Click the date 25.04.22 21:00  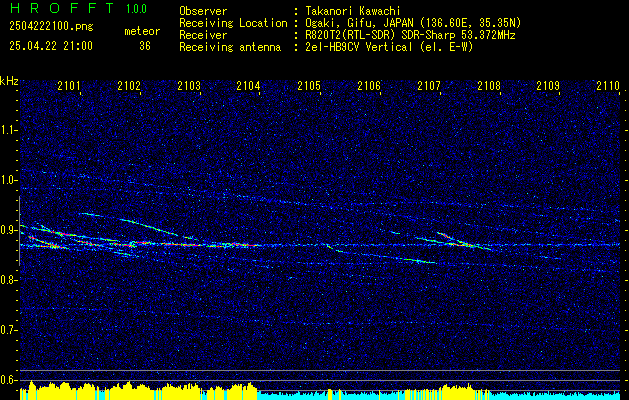pyautogui.click(x=51, y=46)
